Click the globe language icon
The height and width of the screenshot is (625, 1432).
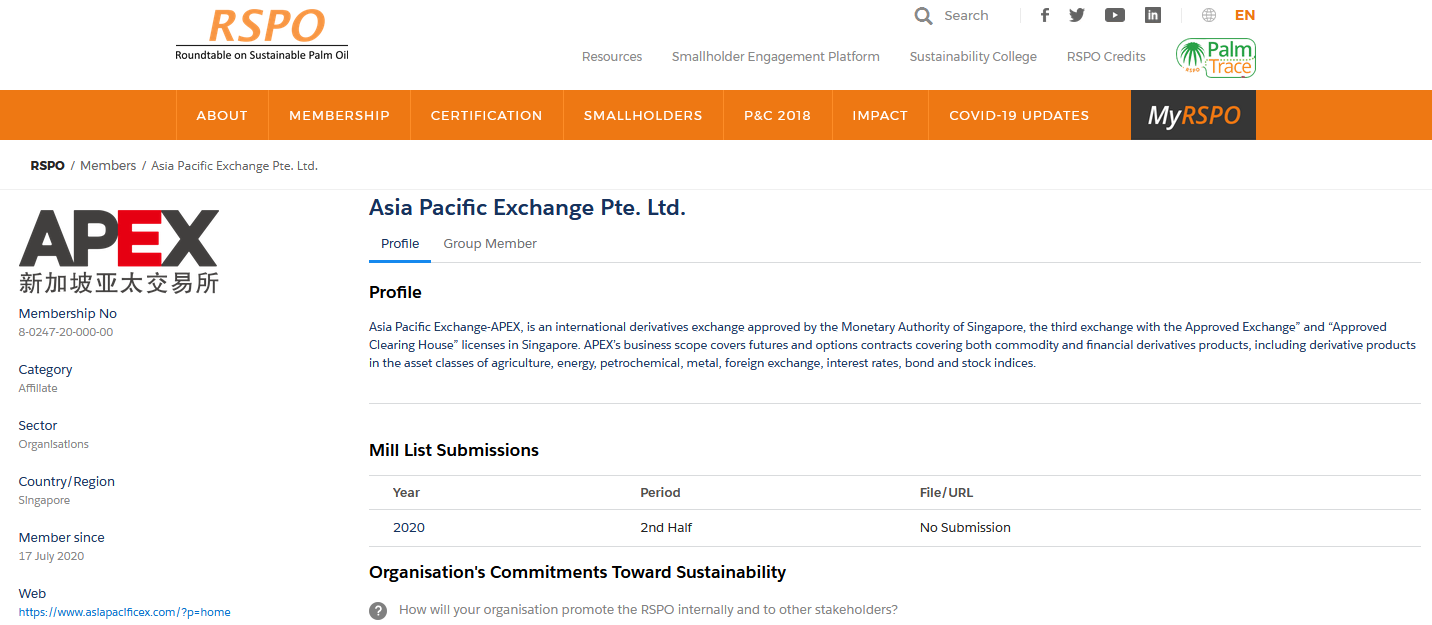pyautogui.click(x=1209, y=15)
